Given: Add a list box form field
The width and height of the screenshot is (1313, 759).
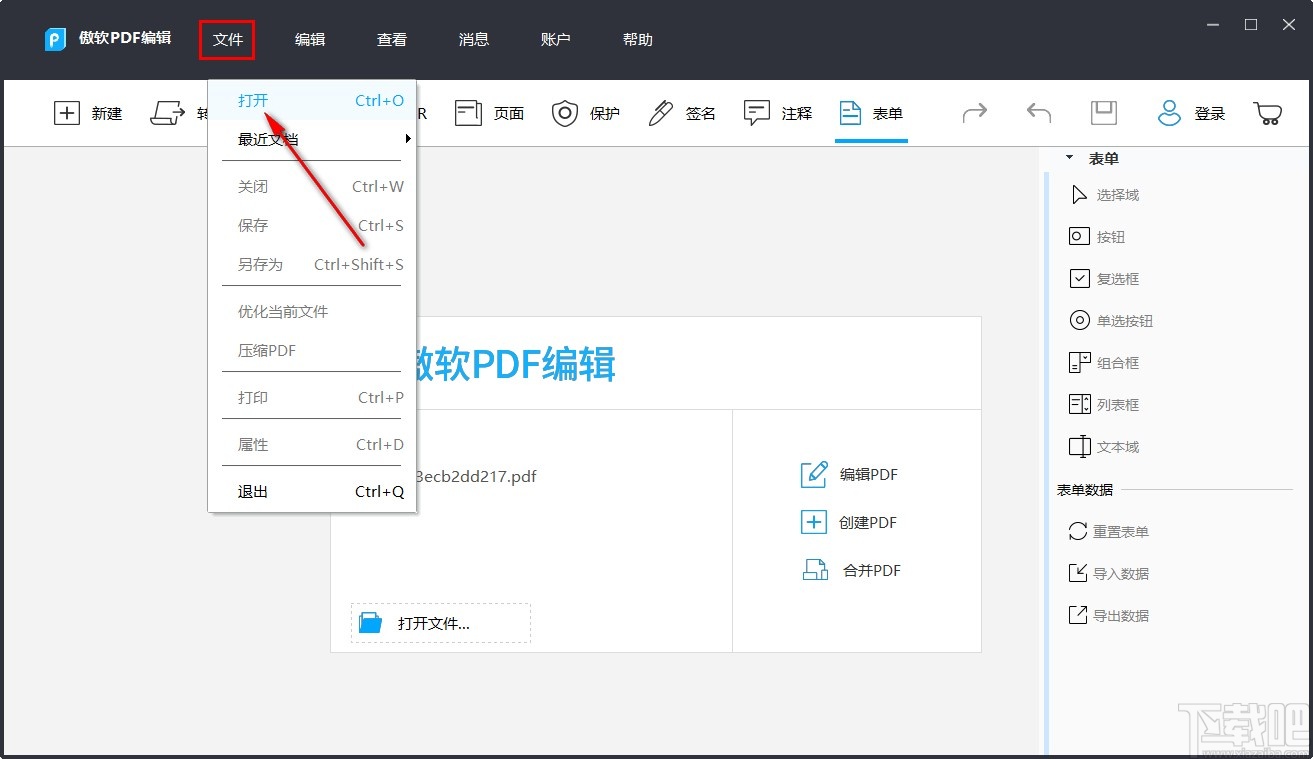Looking at the screenshot, I should (x=1079, y=405).
